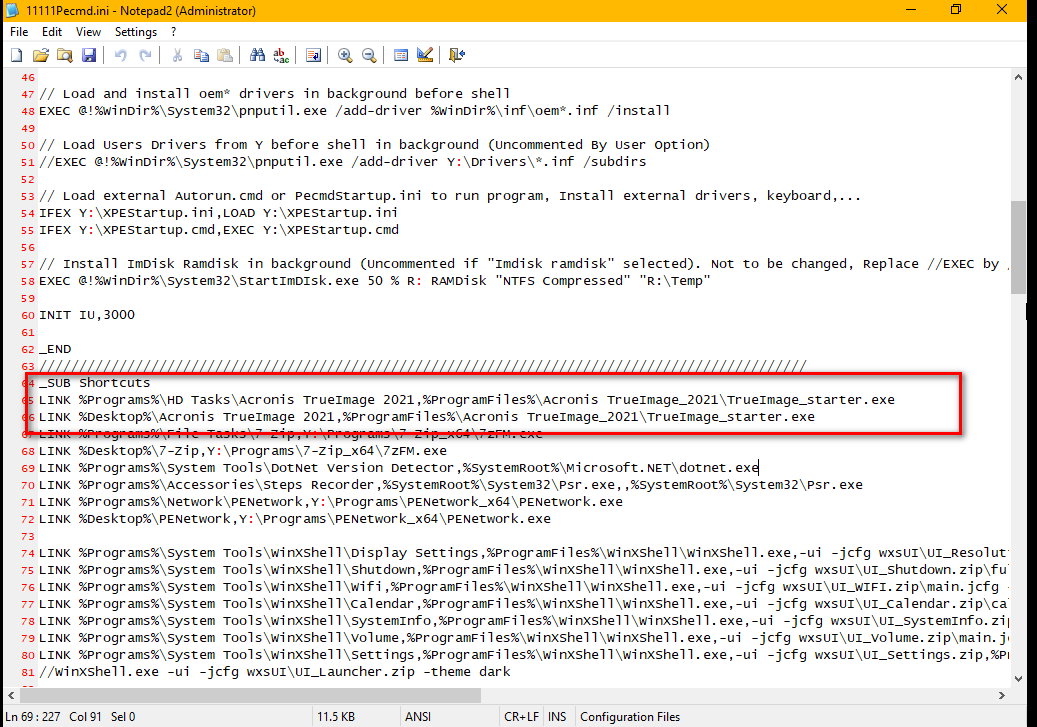Click the WinXShell Shutdown LINK line
This screenshot has height=727, width=1037.
[524, 570]
